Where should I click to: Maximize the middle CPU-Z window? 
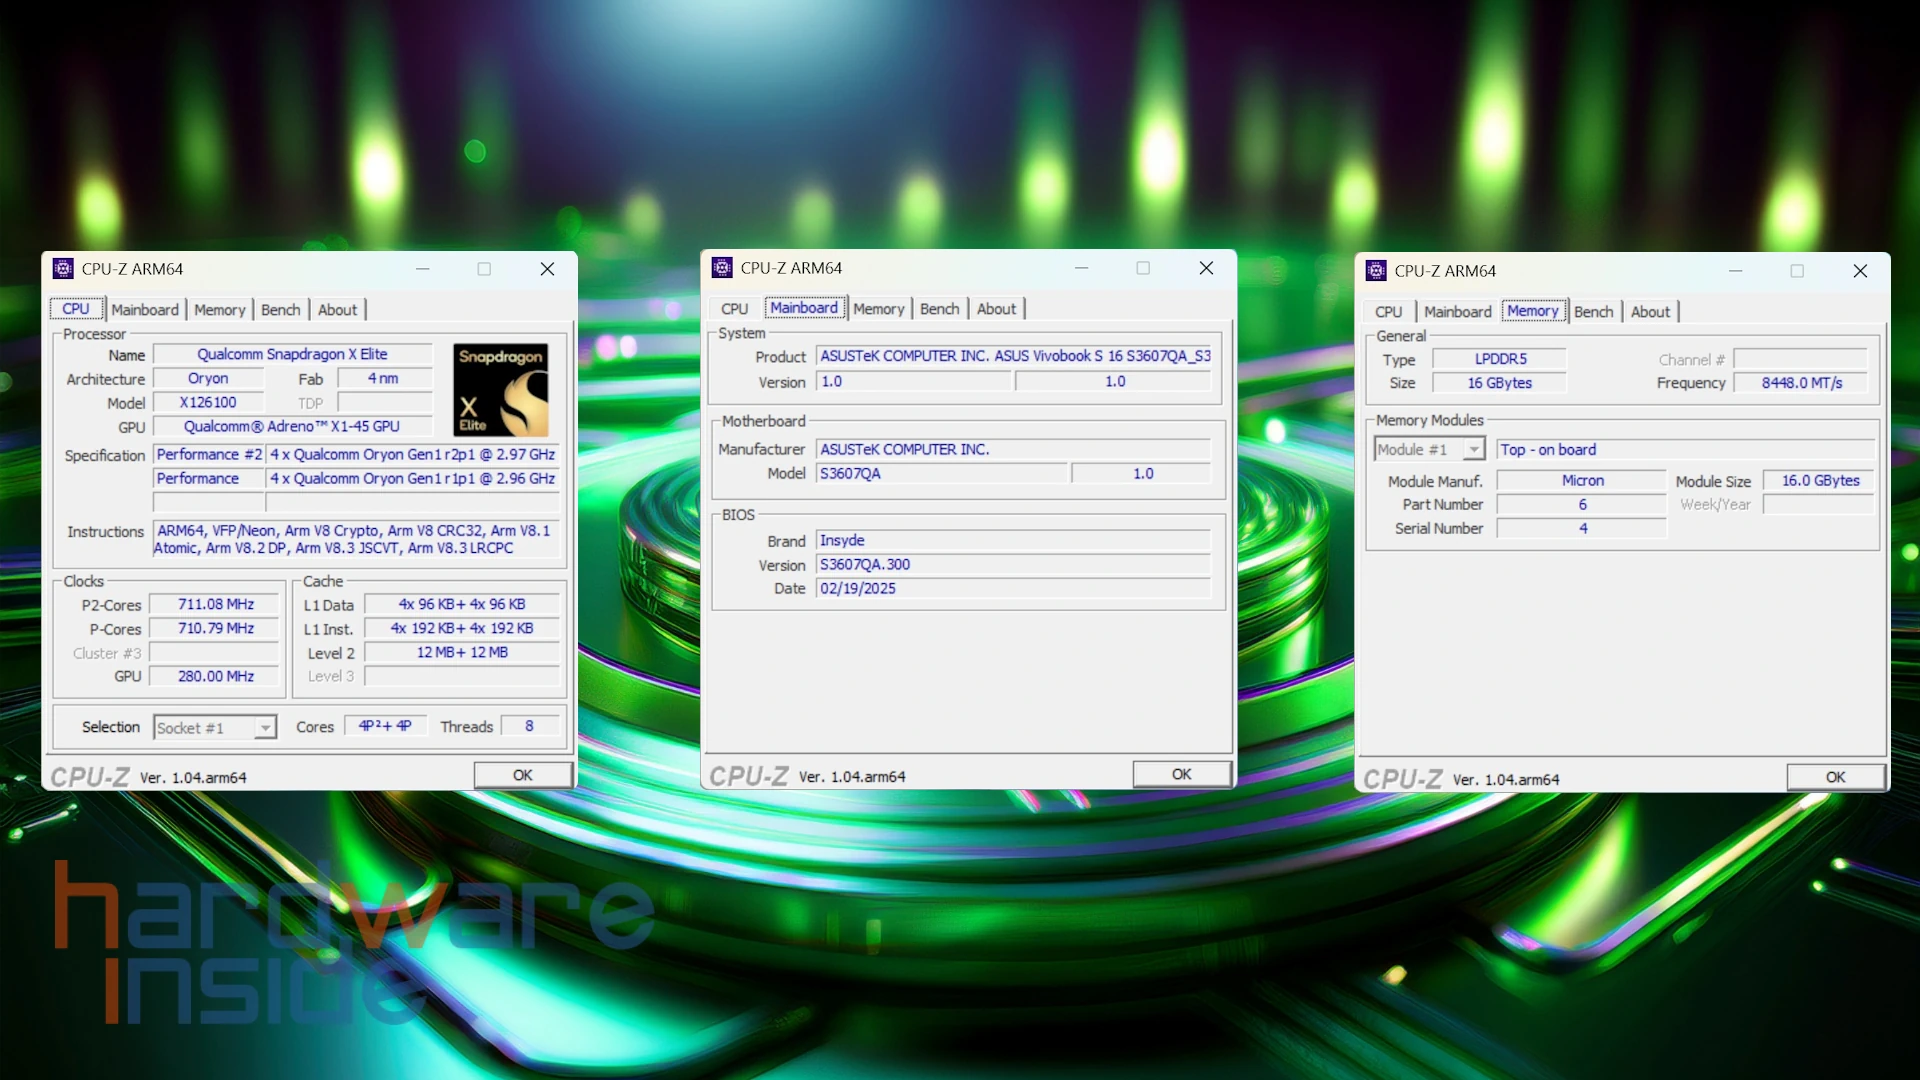(1143, 268)
